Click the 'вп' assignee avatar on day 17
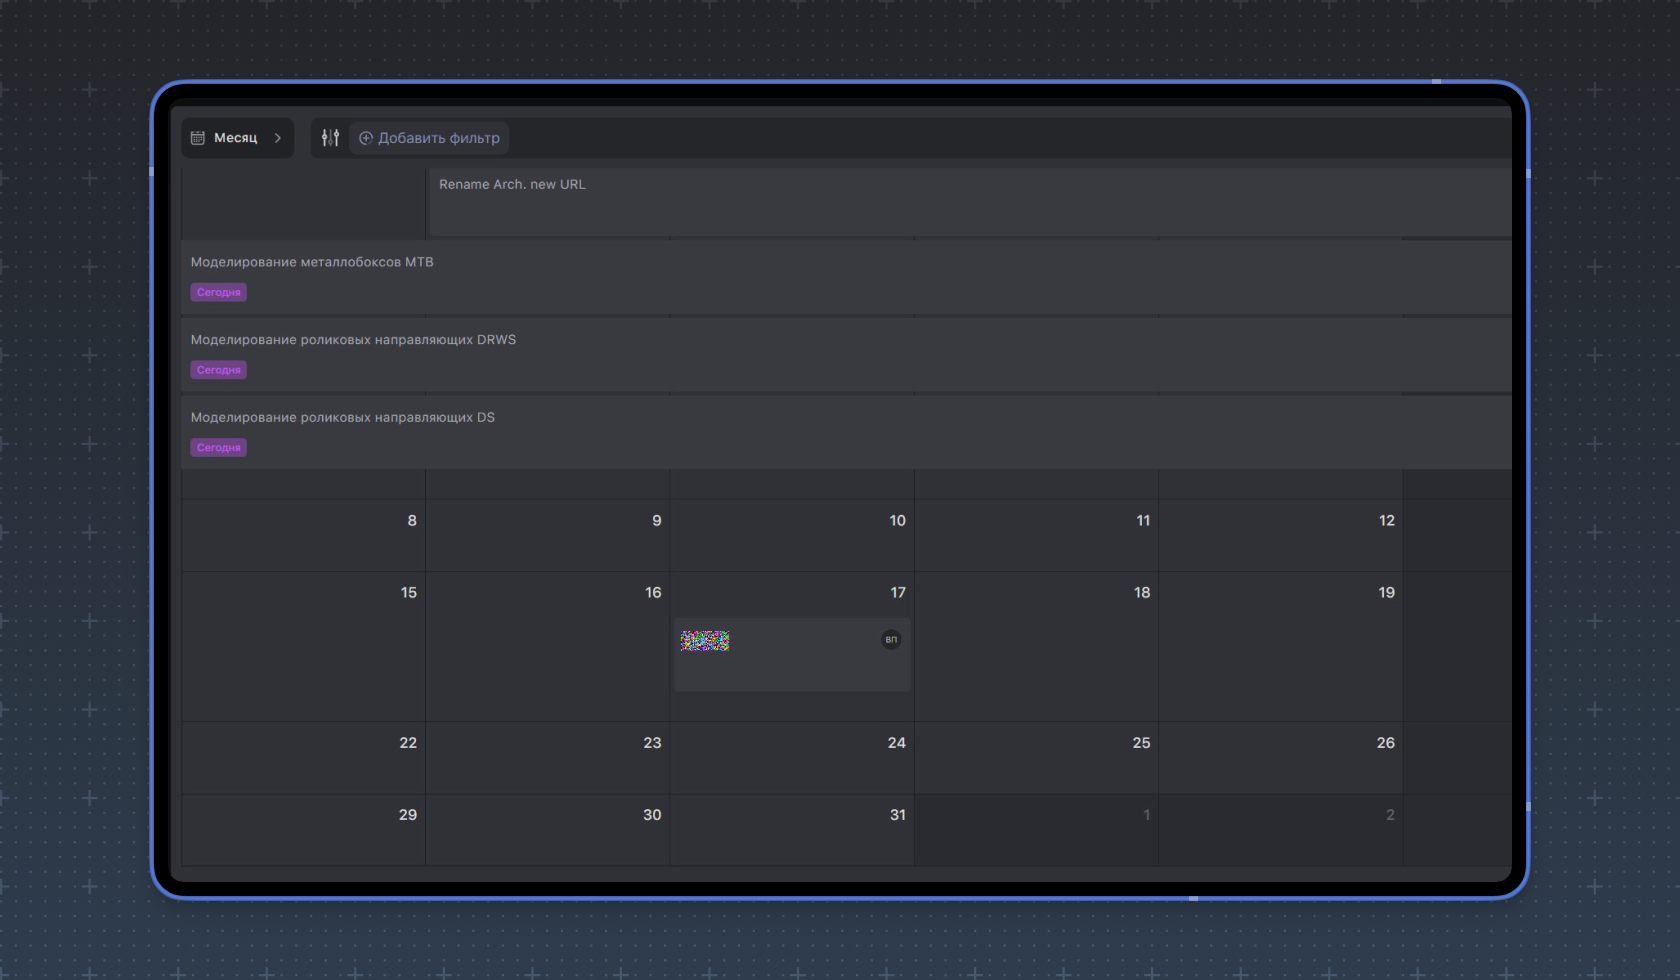1680x980 pixels. coord(890,640)
